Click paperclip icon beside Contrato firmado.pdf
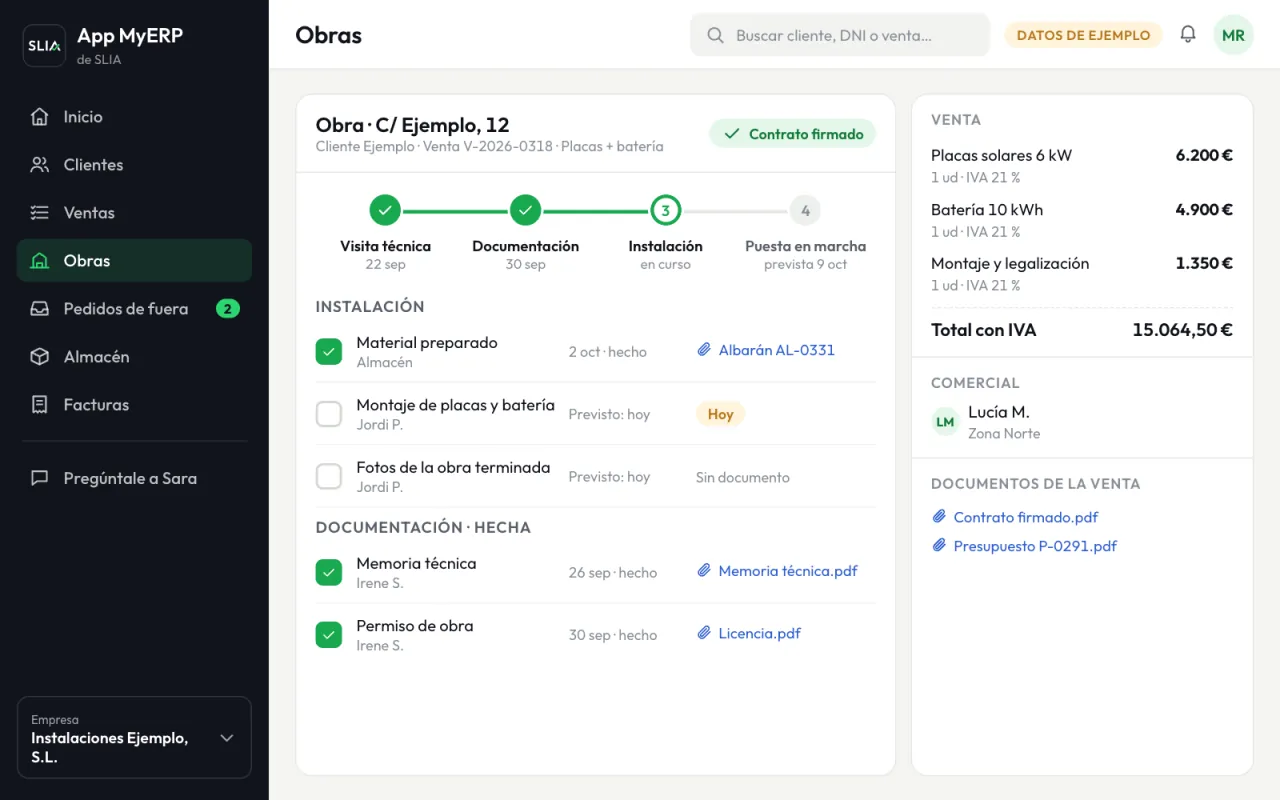The image size is (1280, 800). (939, 517)
